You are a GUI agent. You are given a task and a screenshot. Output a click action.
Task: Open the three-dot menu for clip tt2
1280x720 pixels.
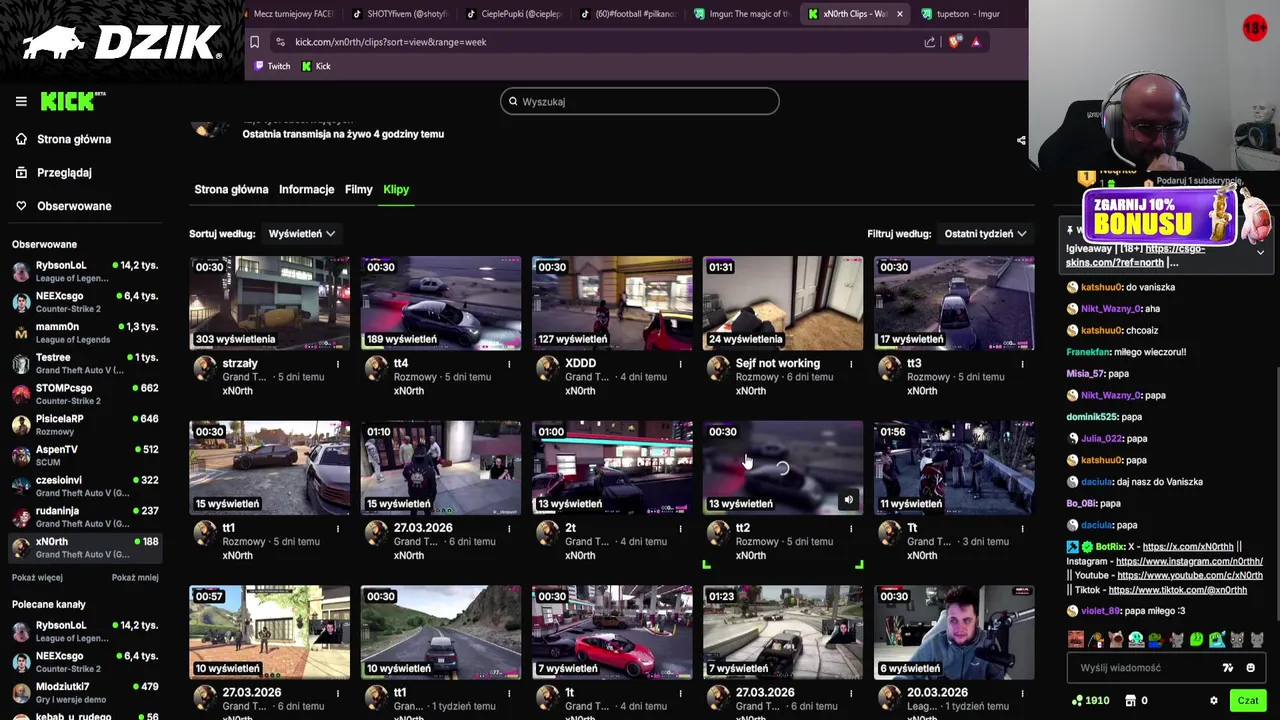pyautogui.click(x=851, y=528)
